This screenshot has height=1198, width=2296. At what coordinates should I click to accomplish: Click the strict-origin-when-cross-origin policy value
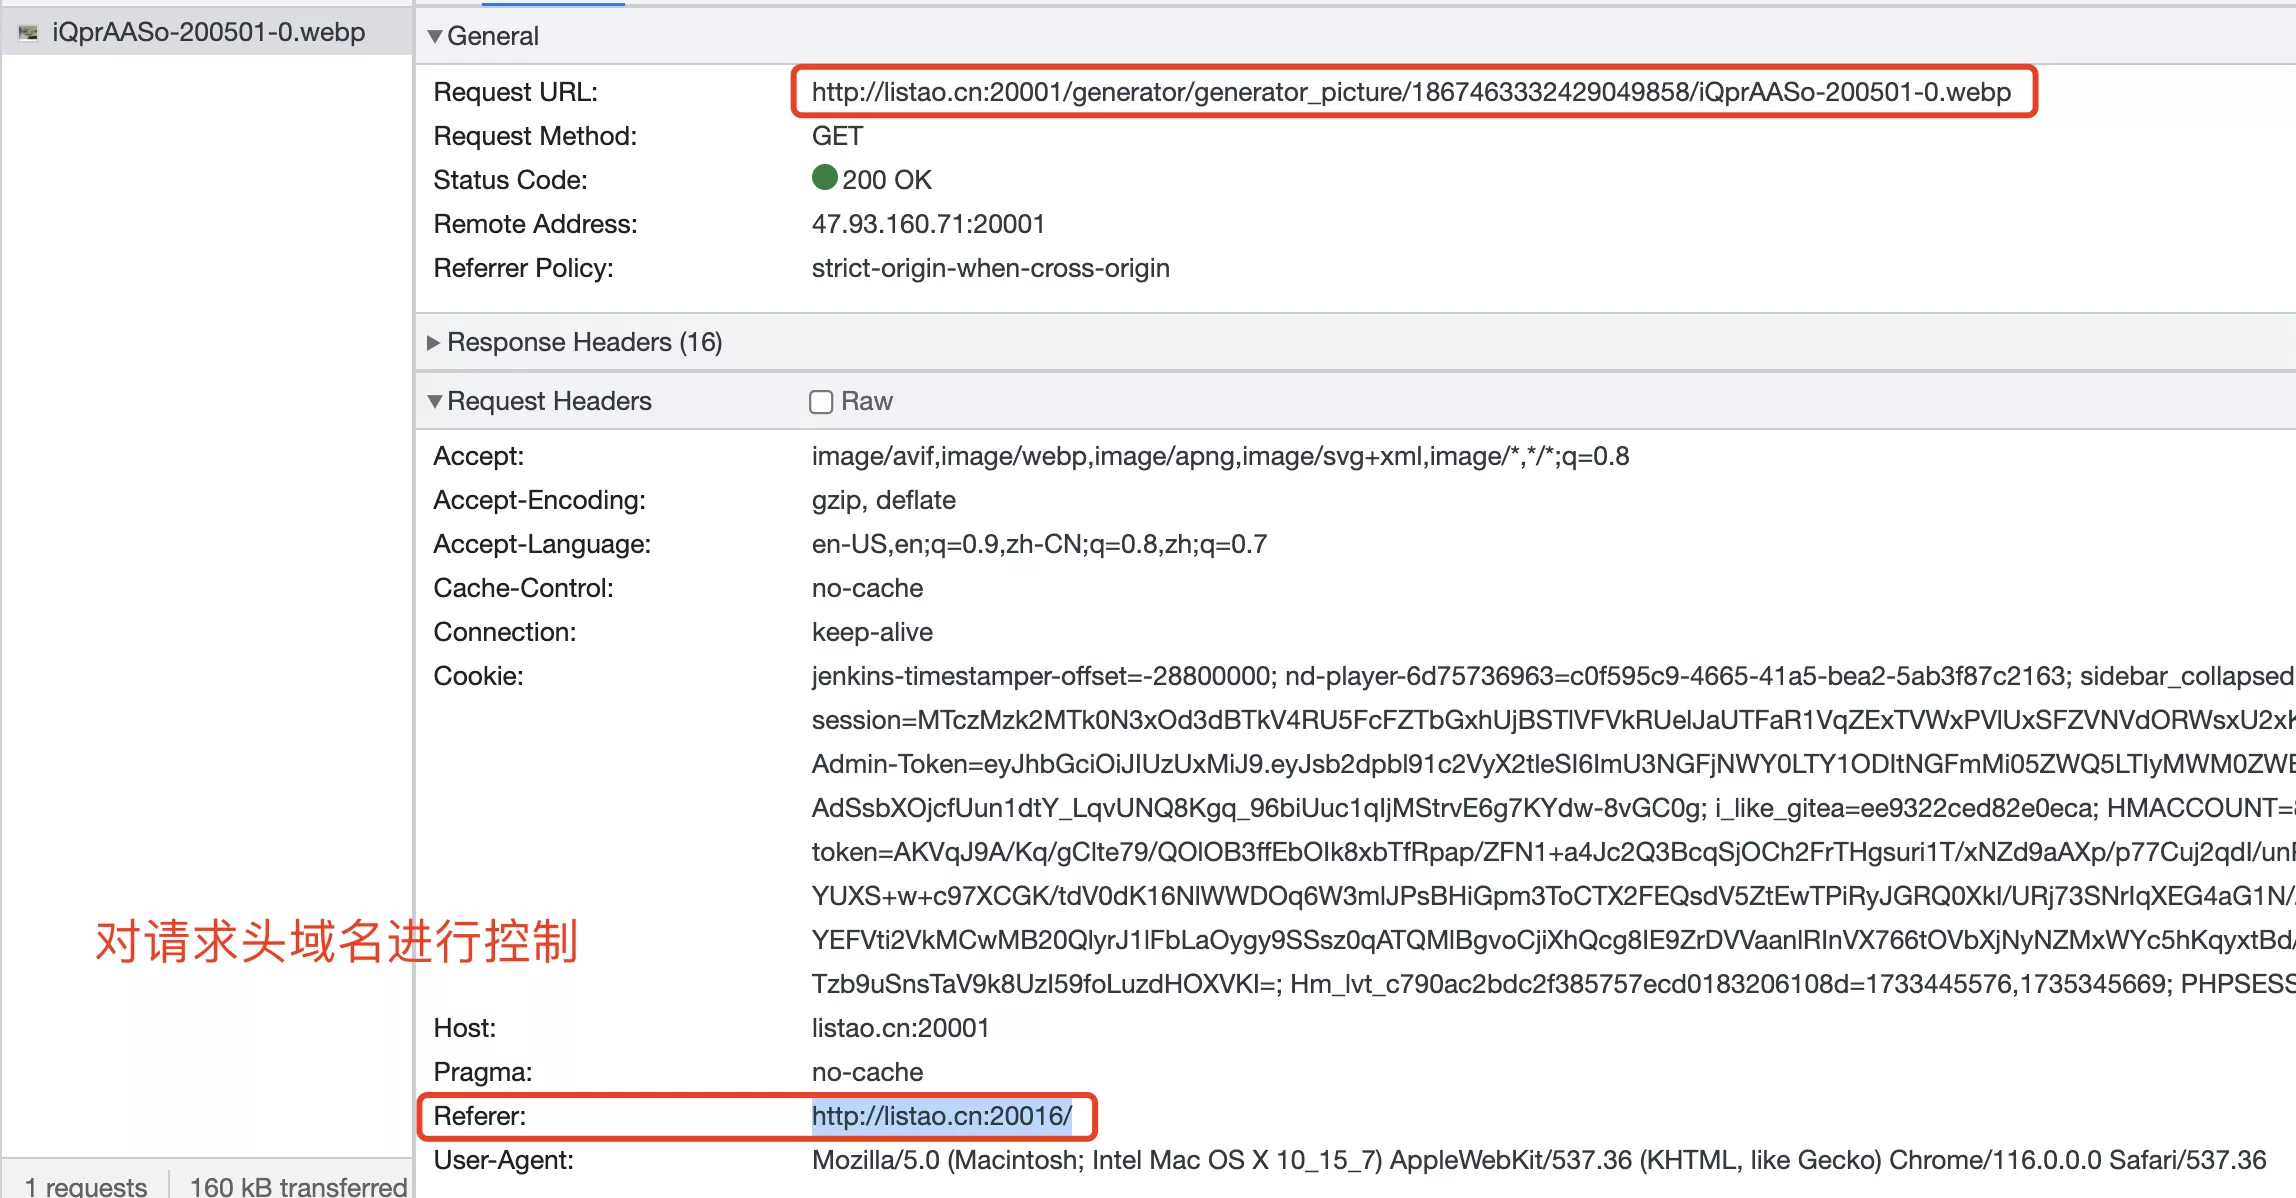coord(990,268)
